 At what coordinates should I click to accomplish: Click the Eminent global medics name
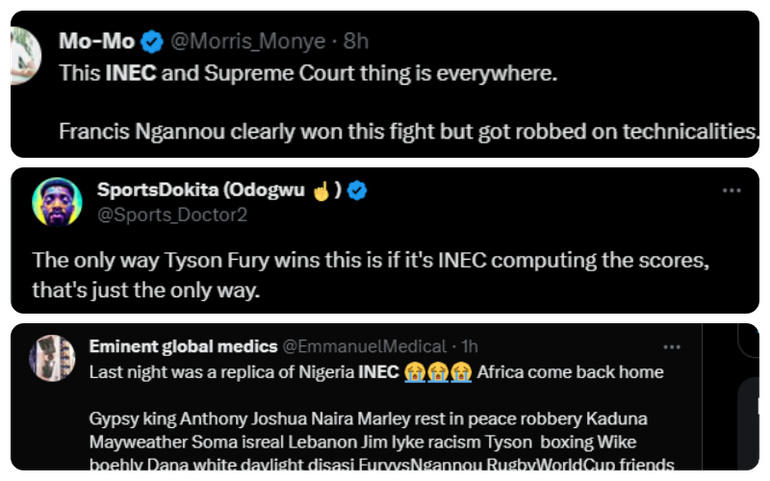click(x=183, y=346)
